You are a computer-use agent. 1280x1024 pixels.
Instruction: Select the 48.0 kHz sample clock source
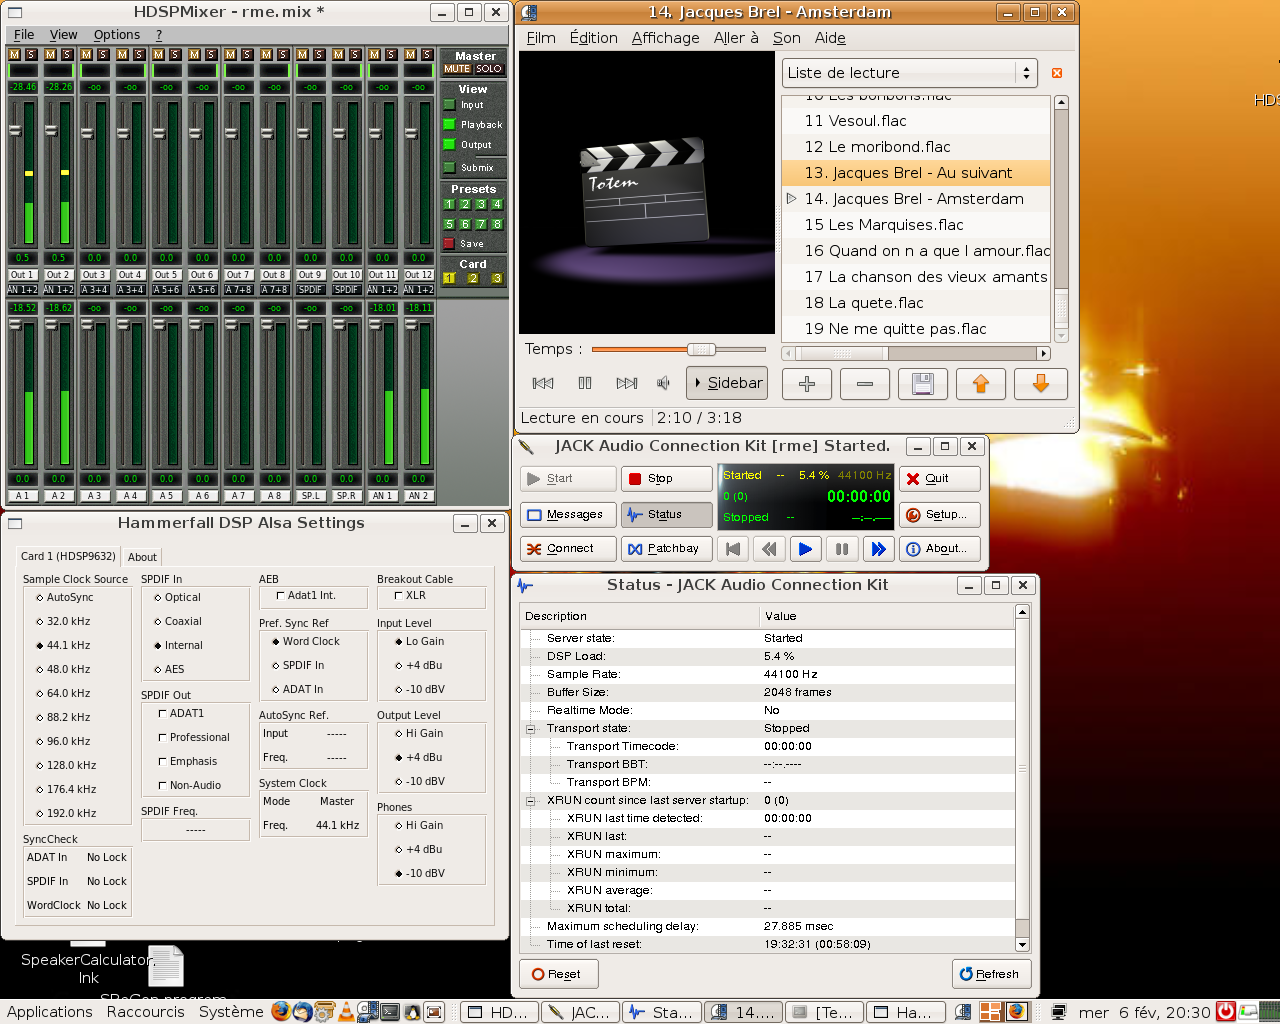point(63,669)
